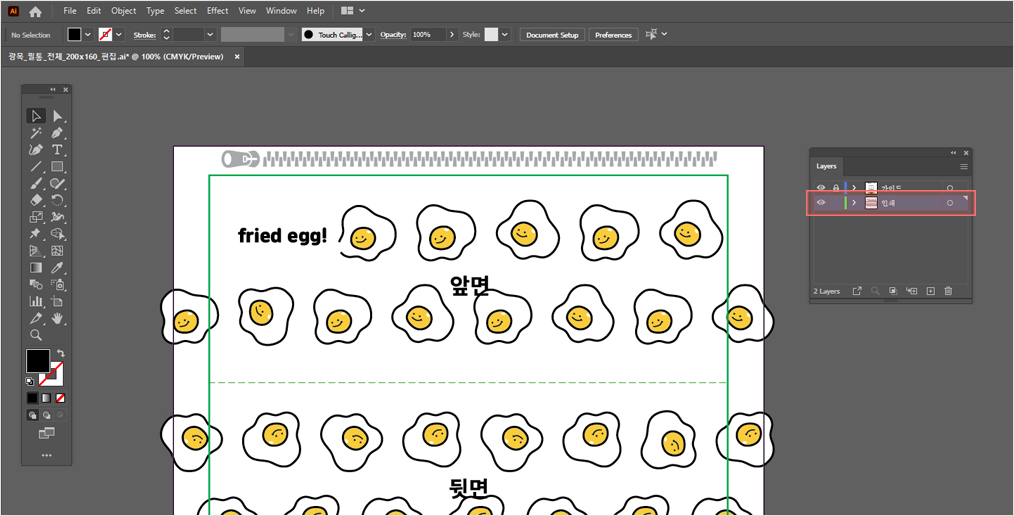Expand Opacity arrow next to 100%
This screenshot has width=1014, height=516.
click(452, 35)
